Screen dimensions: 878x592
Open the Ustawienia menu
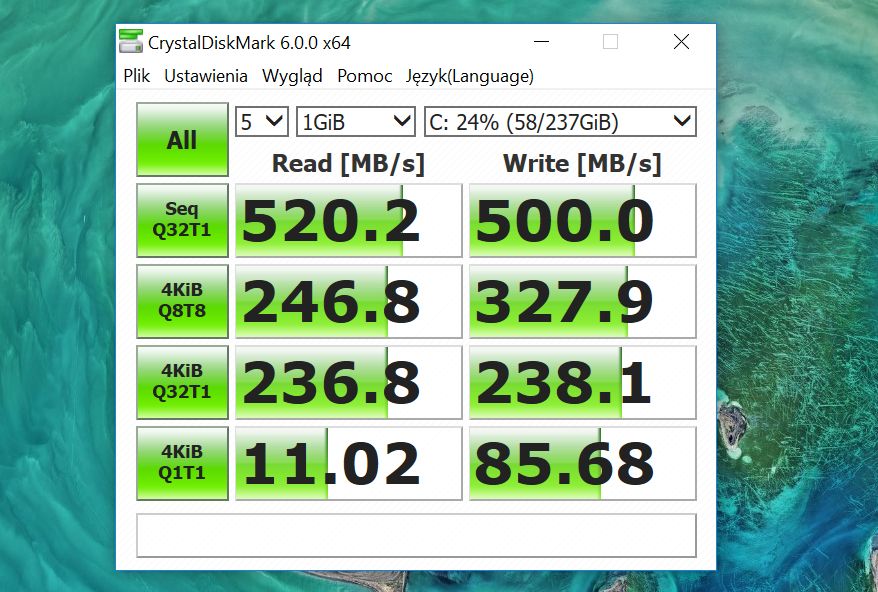206,76
